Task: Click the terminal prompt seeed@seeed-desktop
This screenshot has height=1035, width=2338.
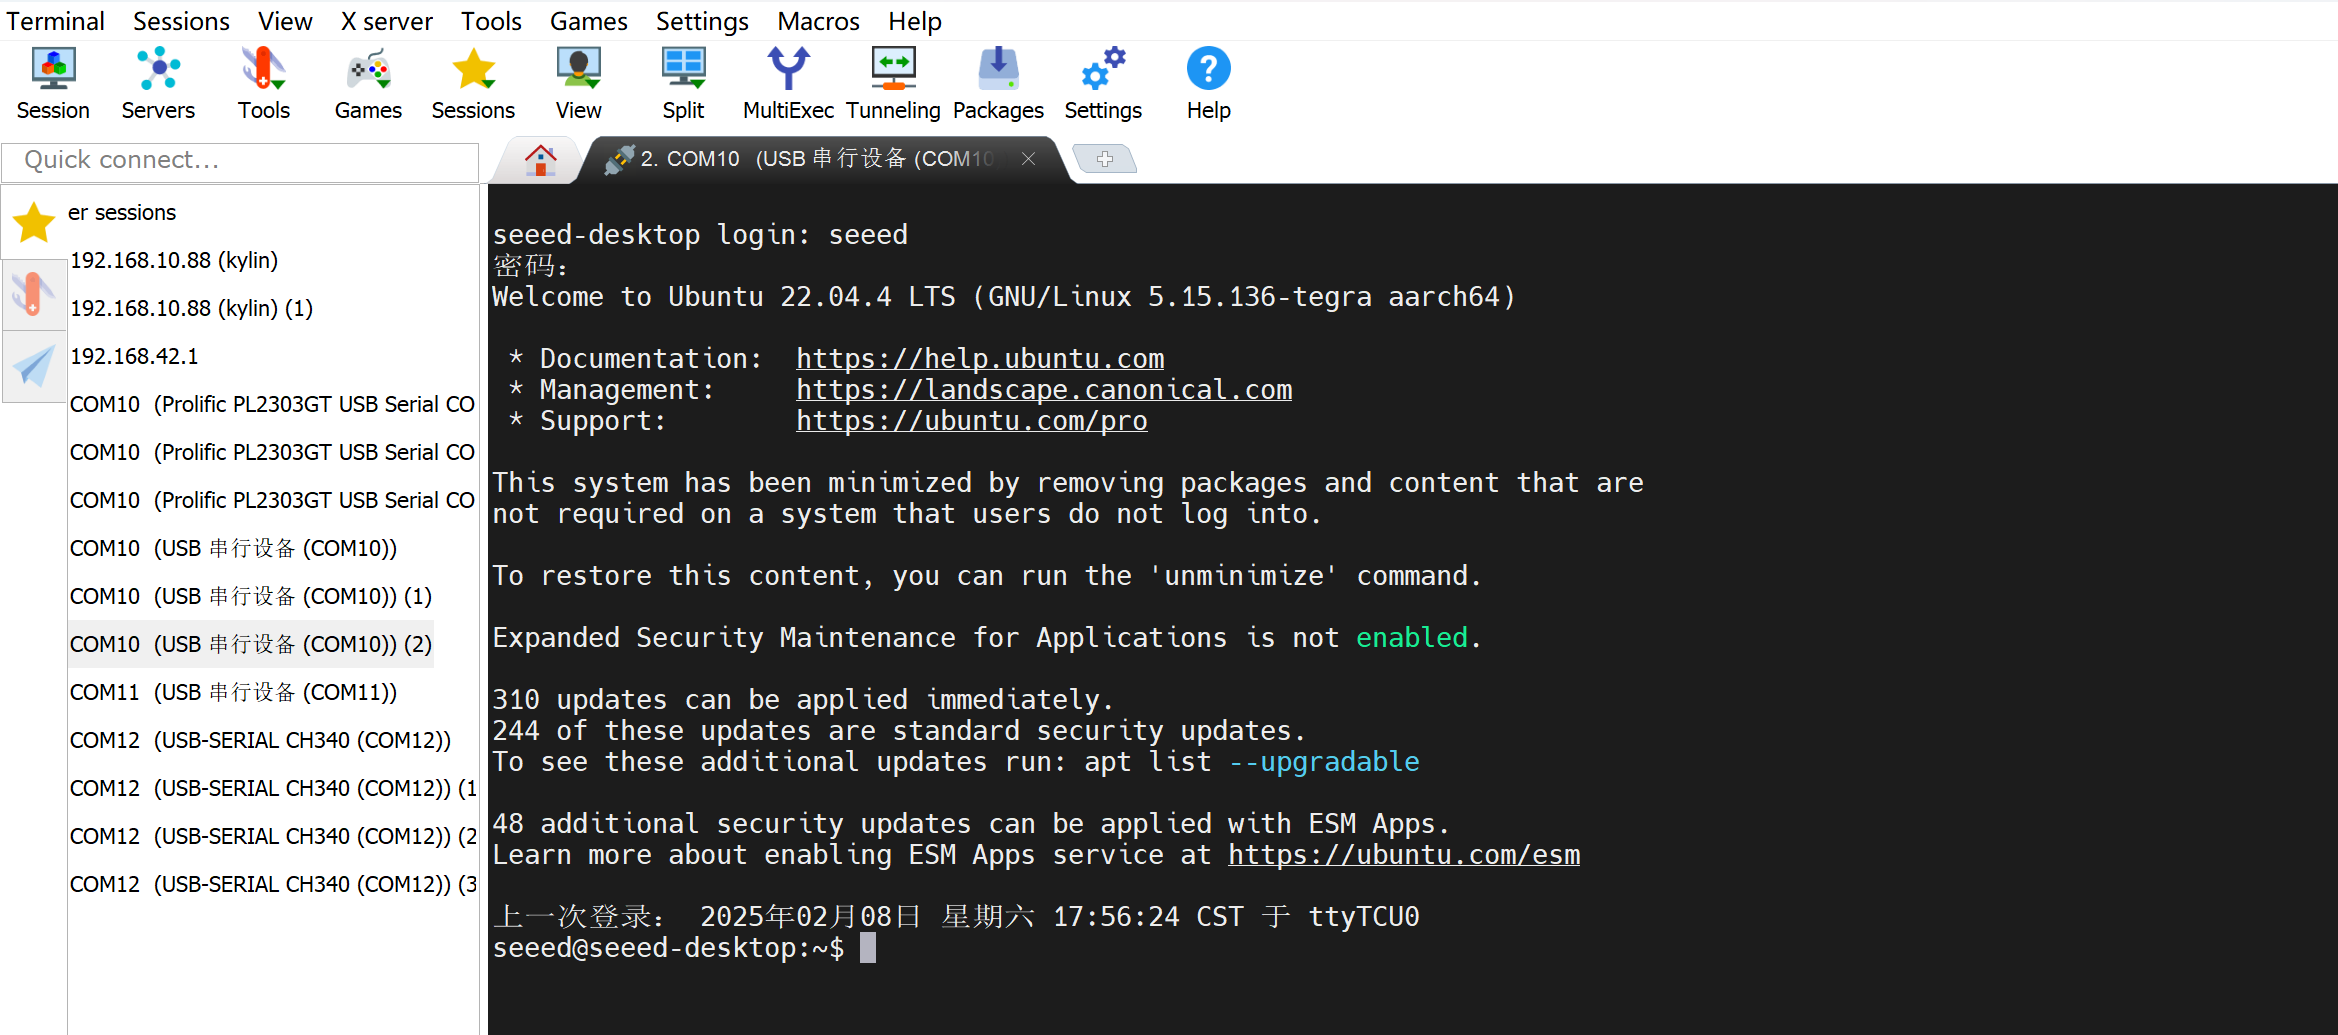Action: pos(668,948)
